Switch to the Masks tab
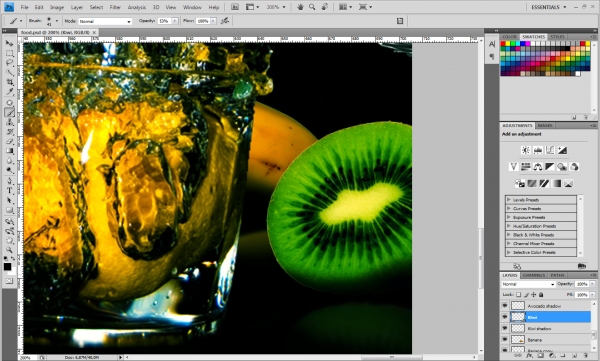Screen dimensions: 600x361 545,125
